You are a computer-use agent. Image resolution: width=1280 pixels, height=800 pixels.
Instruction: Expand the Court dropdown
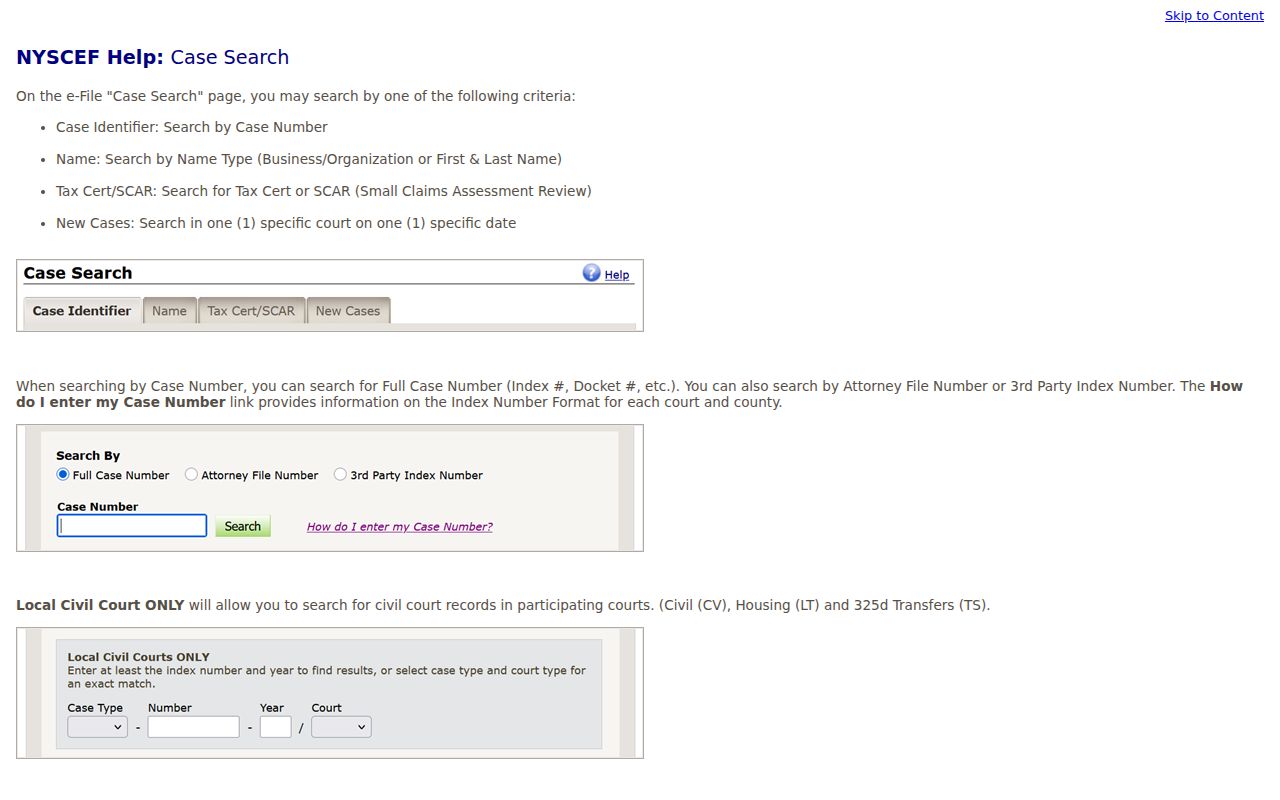341,727
